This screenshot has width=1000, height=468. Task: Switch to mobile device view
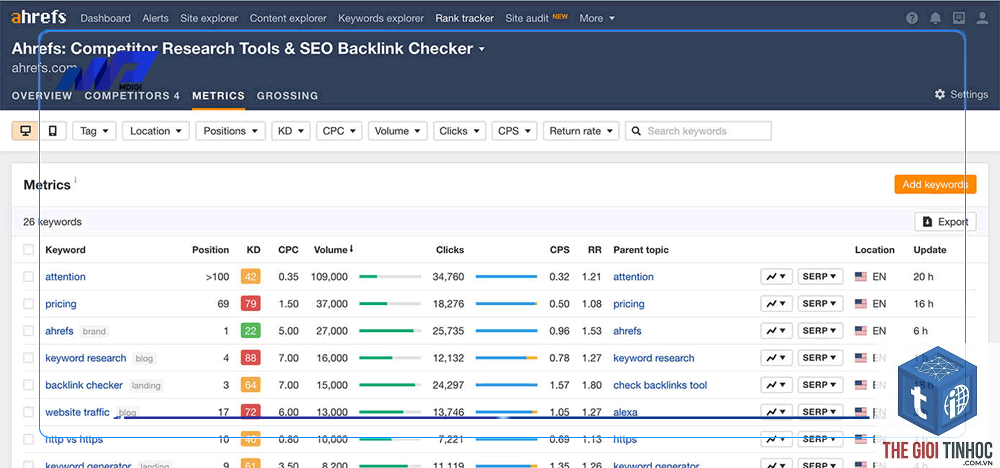(53, 131)
